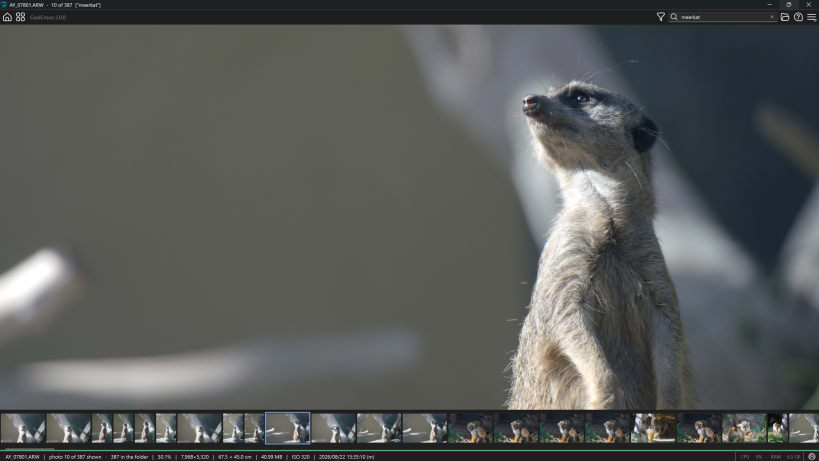This screenshot has height=461, width=819.
Task: Select the first meerkat thumbnail in filmstrip
Action: [x=23, y=428]
